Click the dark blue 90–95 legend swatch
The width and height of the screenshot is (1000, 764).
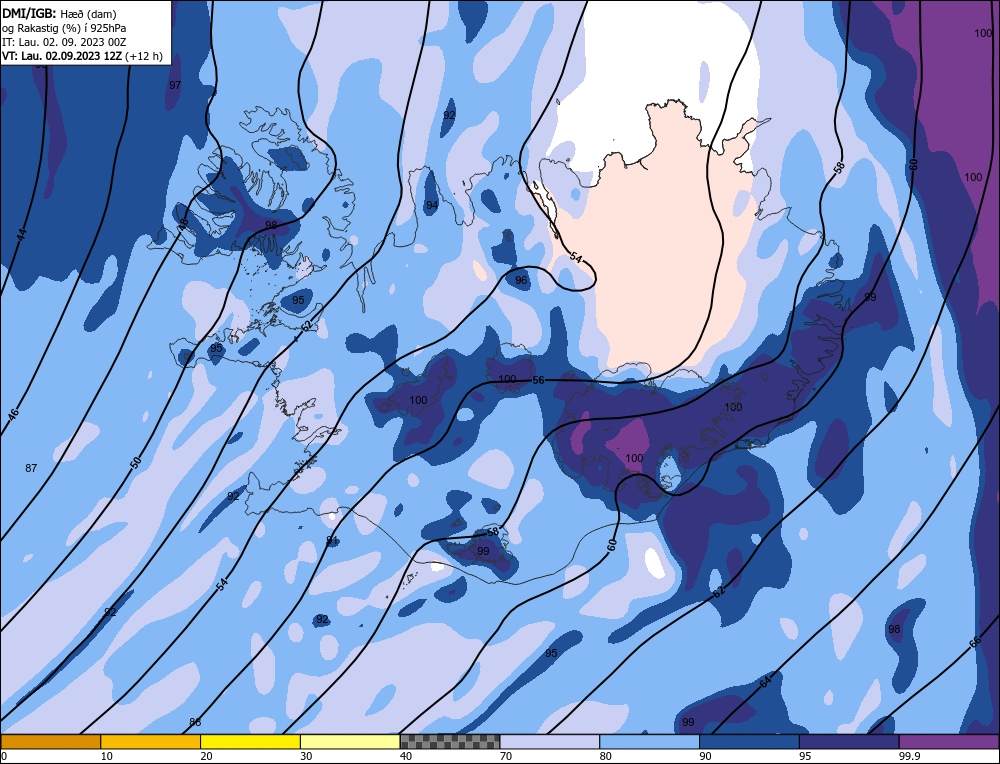(749, 741)
